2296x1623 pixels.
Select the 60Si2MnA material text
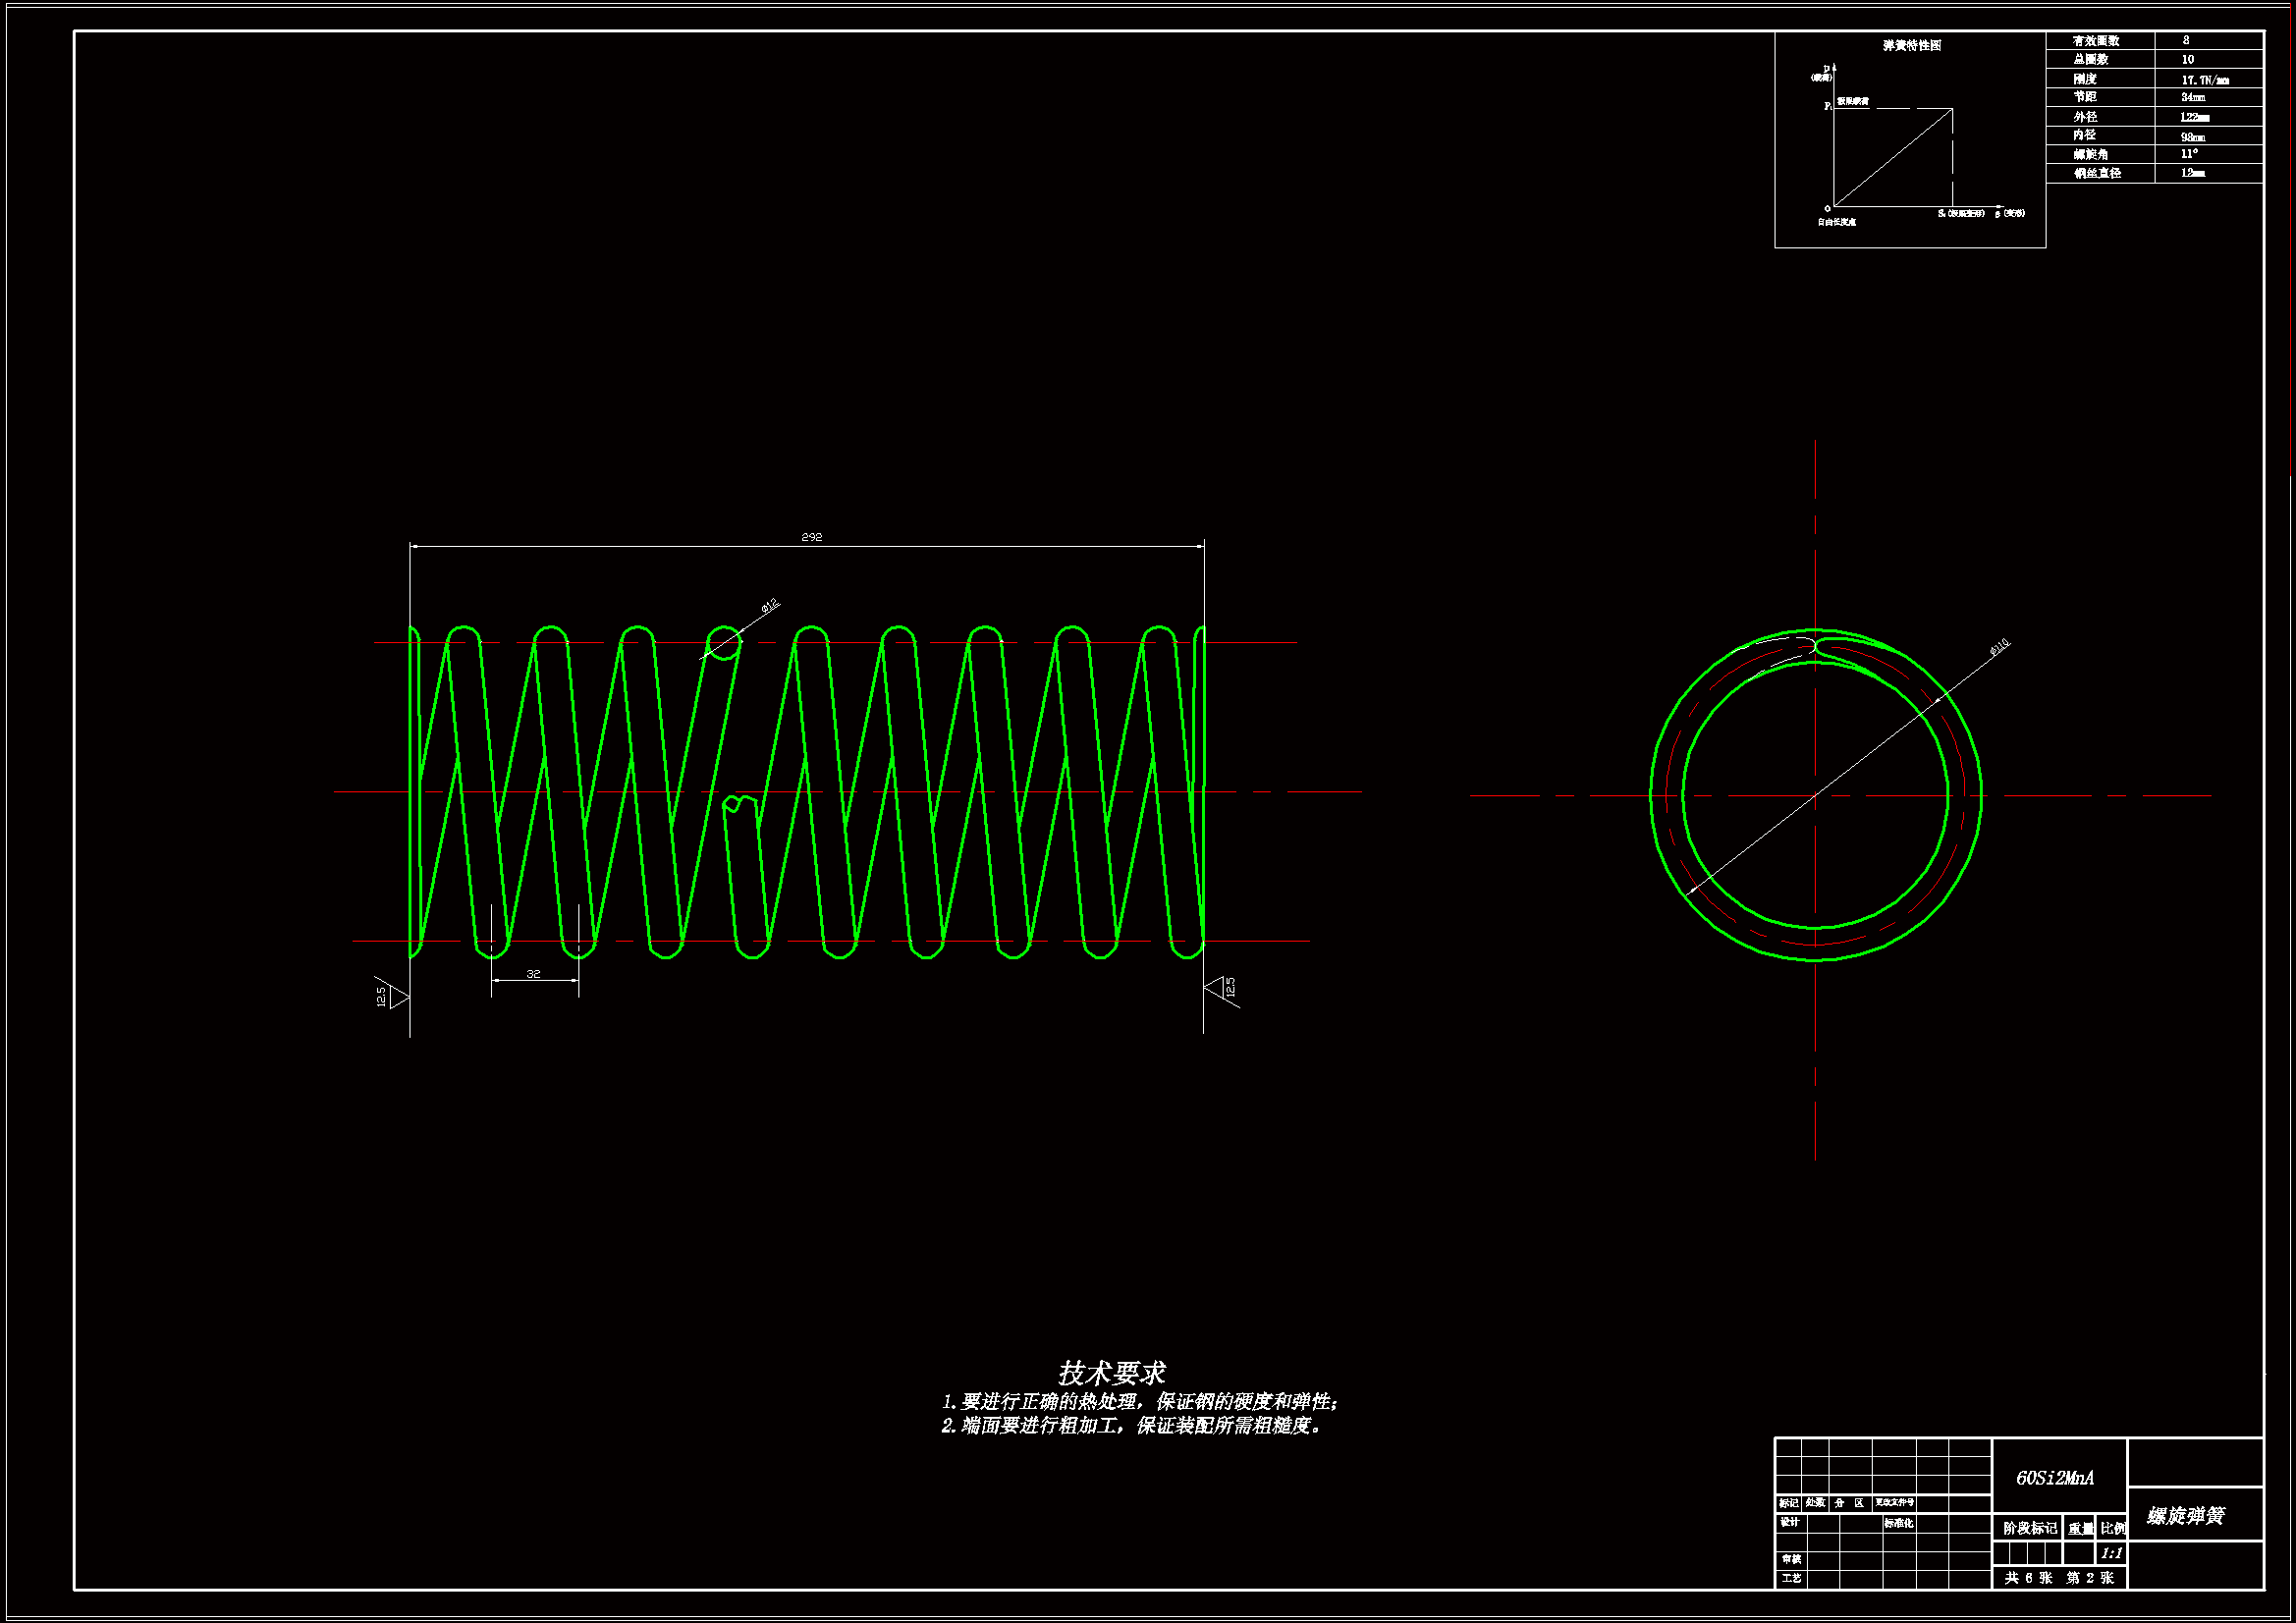click(2054, 1478)
